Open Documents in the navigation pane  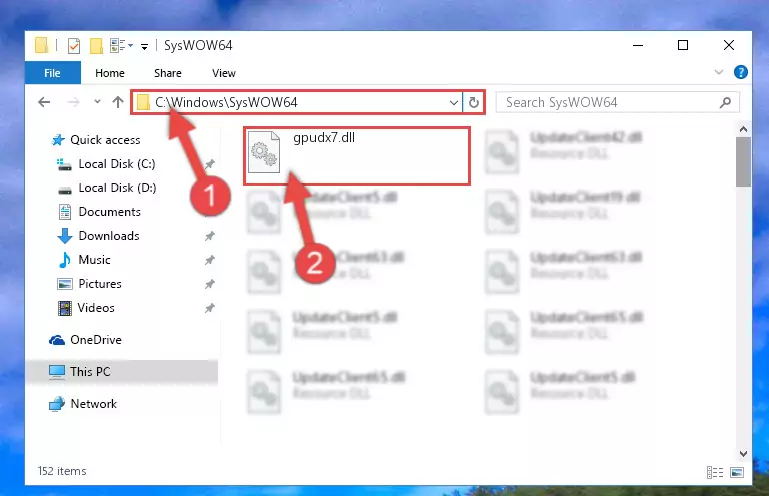(x=109, y=212)
